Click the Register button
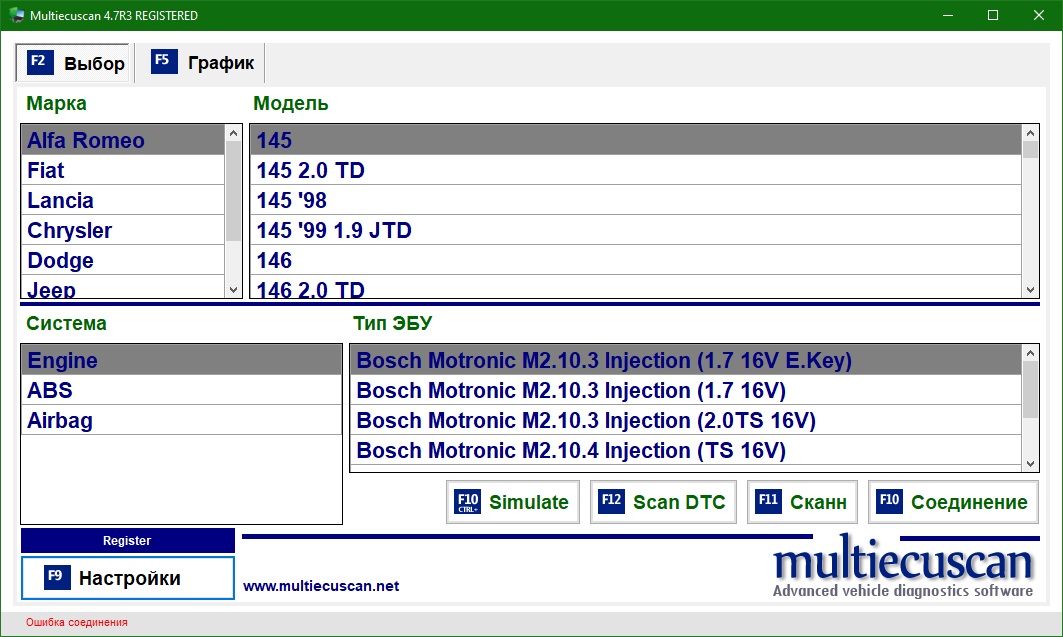The height and width of the screenshot is (637, 1063). coord(127,541)
